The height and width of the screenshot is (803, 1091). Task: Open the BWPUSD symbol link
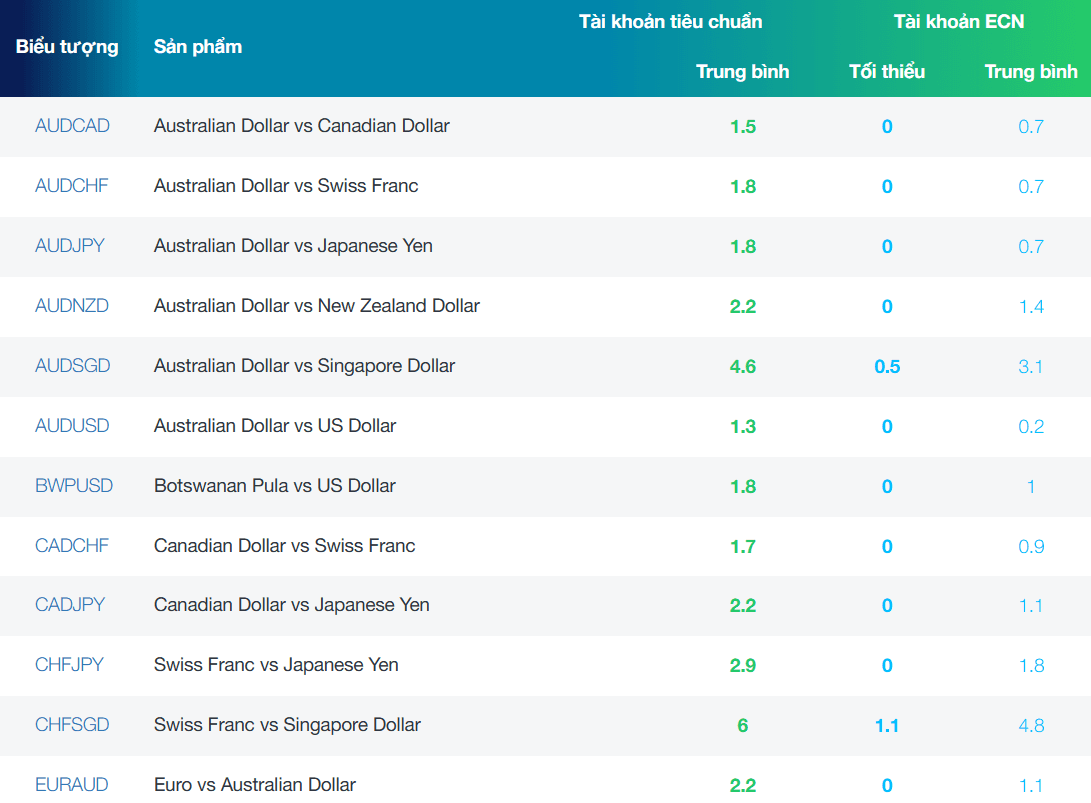tap(74, 485)
